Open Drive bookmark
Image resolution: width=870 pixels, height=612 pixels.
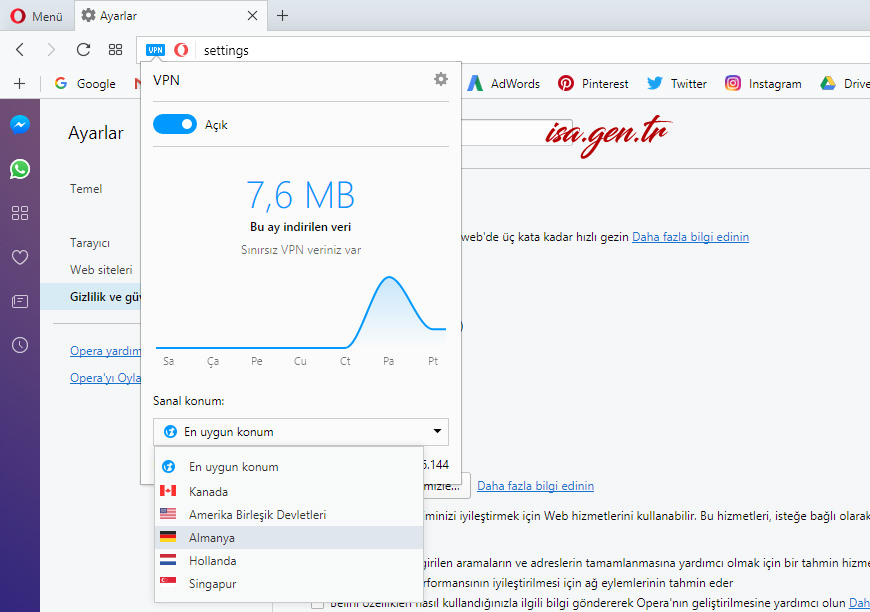[x=844, y=83]
